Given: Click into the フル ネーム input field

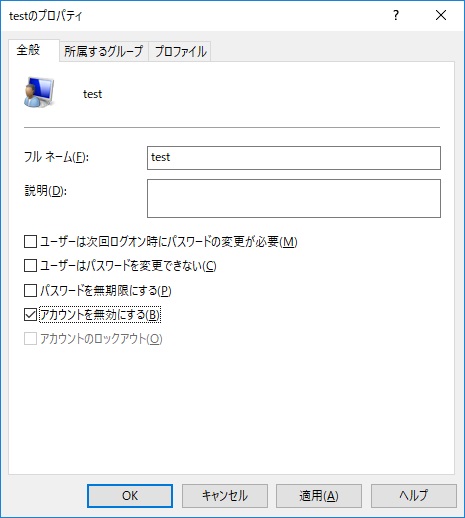Looking at the screenshot, I should (294, 158).
